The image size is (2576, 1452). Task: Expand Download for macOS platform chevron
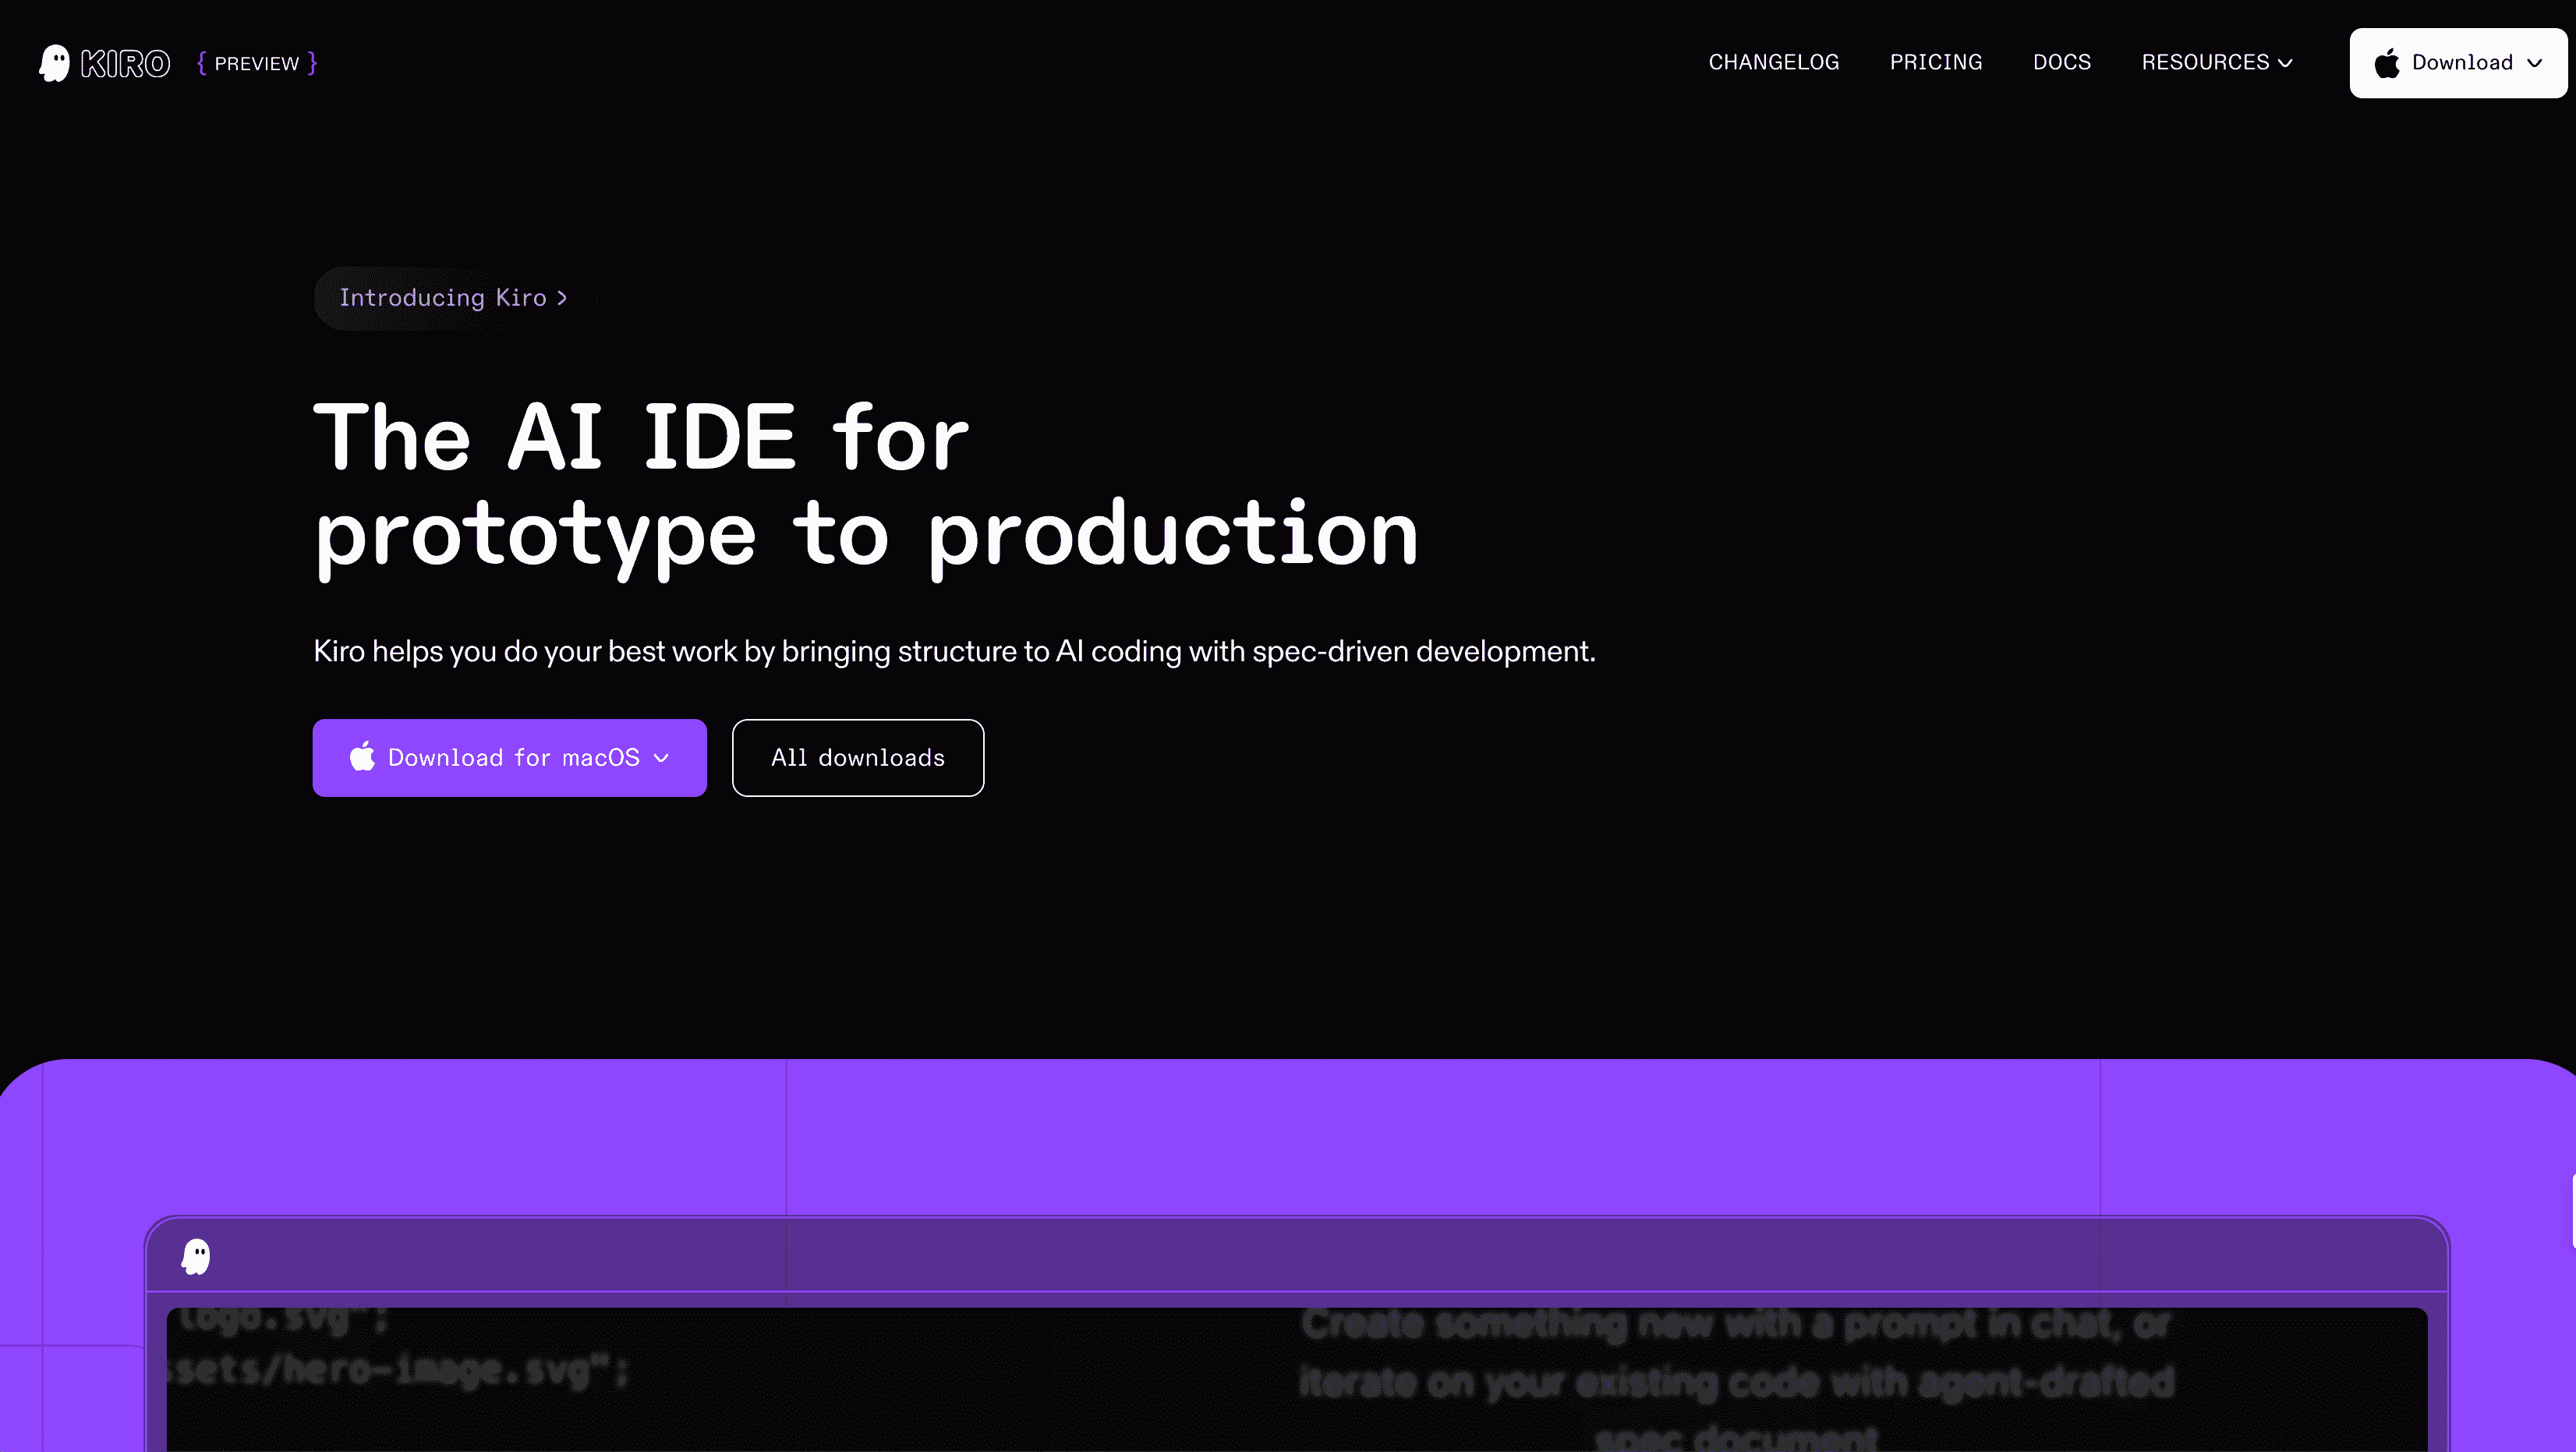661,758
